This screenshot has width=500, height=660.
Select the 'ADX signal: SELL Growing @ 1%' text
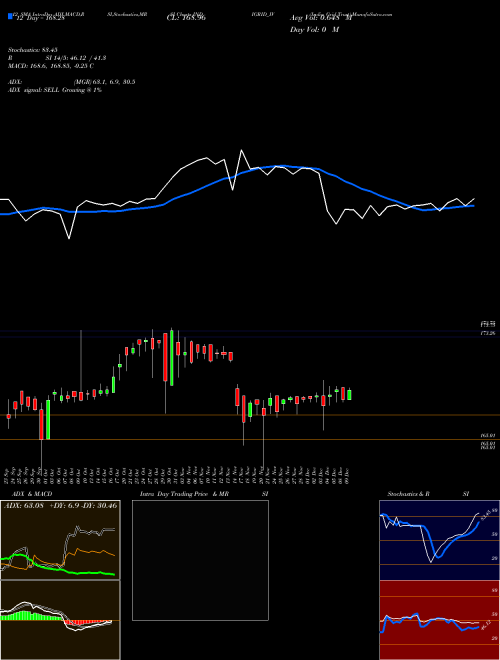pyautogui.click(x=55, y=90)
